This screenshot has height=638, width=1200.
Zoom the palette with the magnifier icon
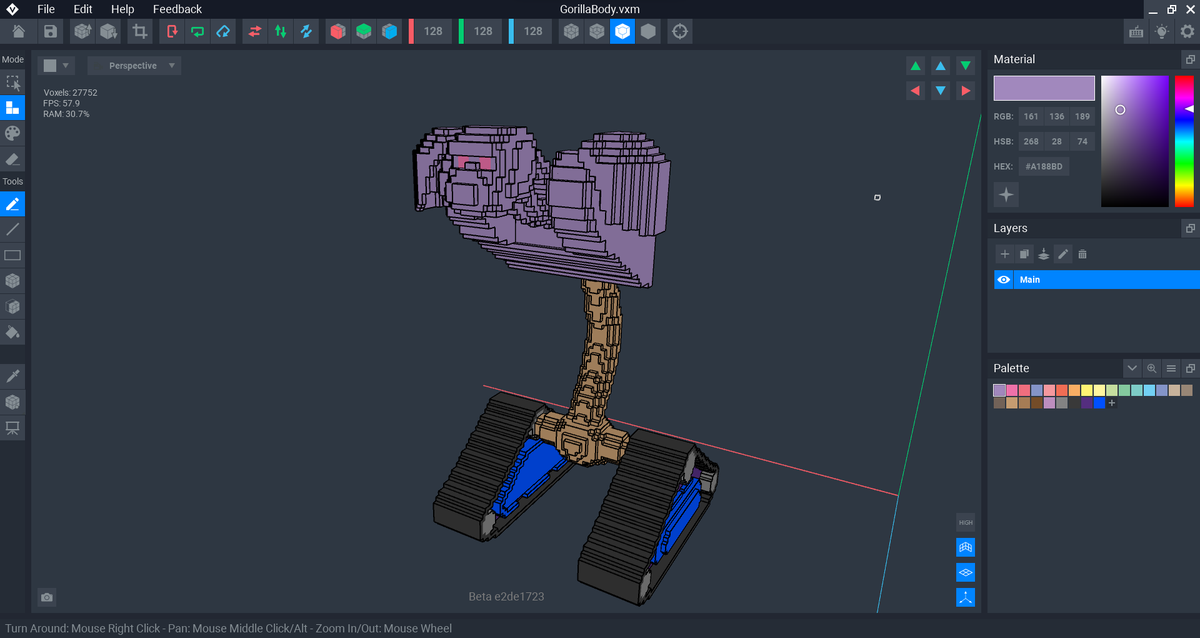coord(1152,369)
